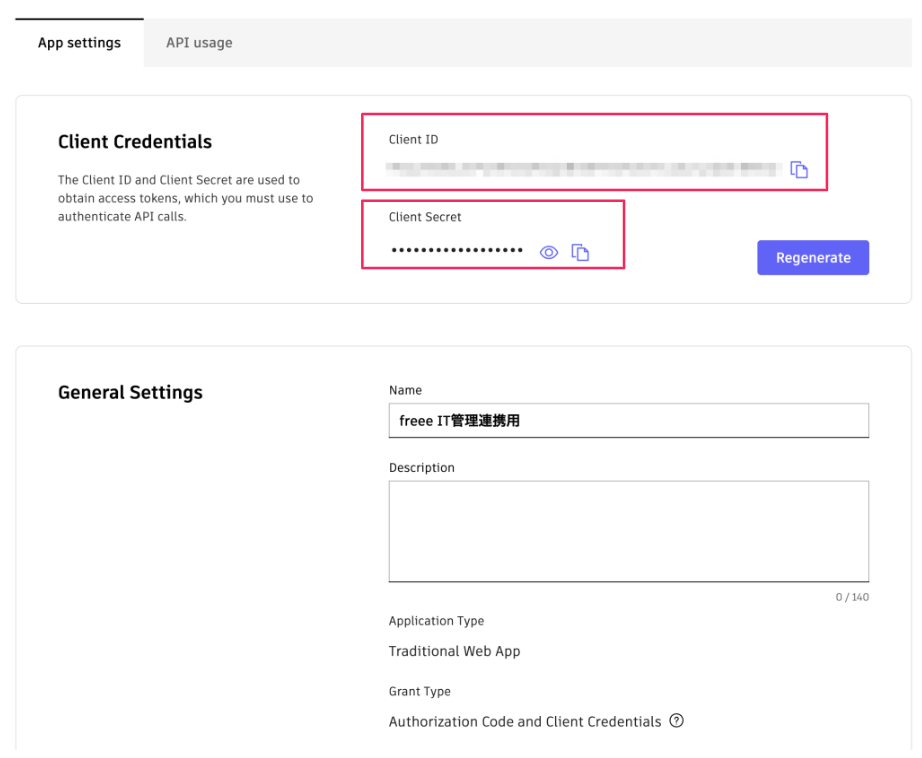The image size is (922, 758).
Task: Click inside the Description text area
Action: [x=628, y=531]
